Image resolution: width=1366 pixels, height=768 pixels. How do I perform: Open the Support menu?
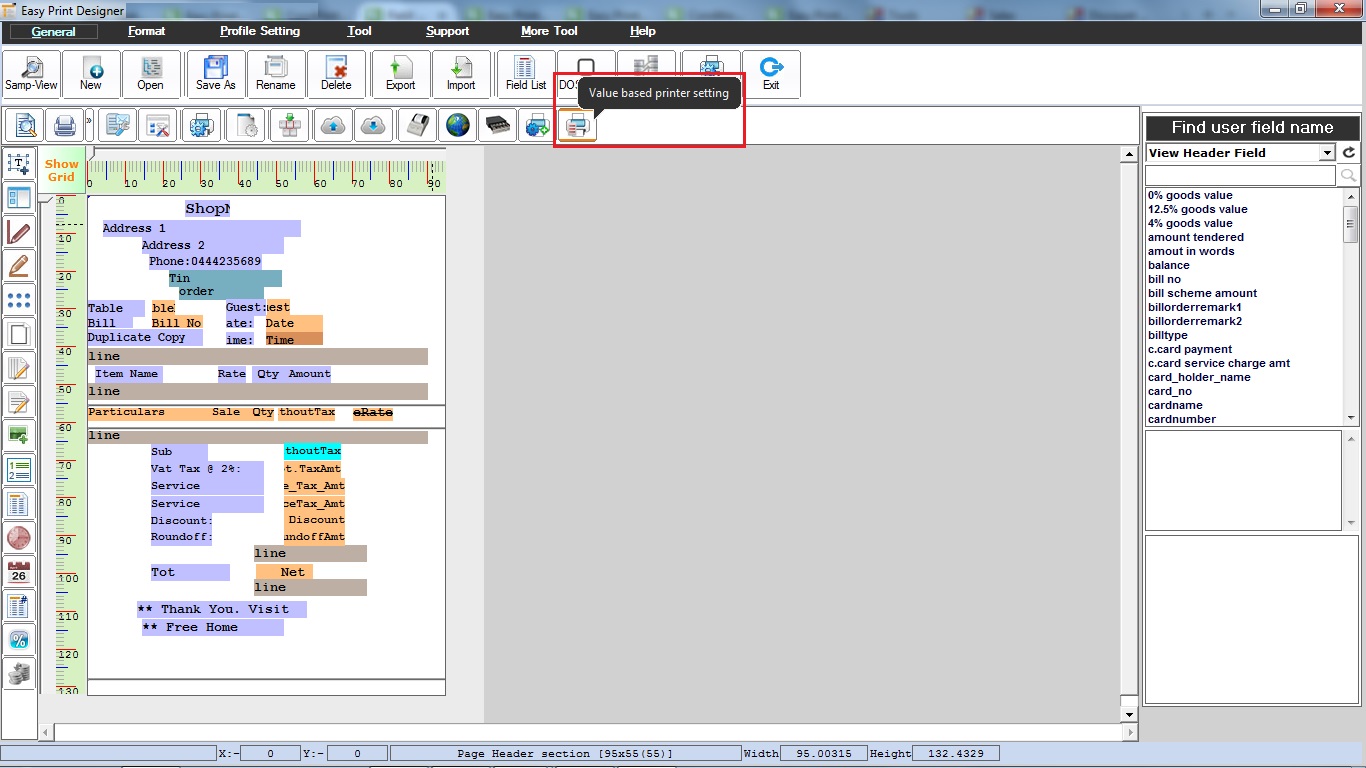[448, 31]
